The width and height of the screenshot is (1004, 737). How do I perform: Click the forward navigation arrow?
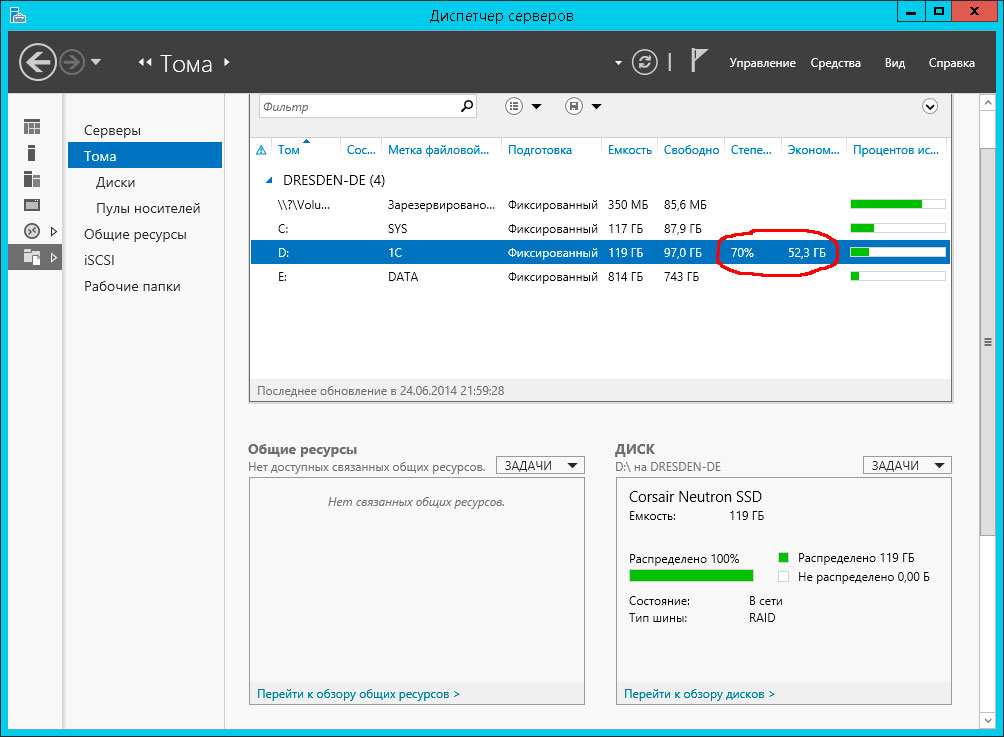71,63
